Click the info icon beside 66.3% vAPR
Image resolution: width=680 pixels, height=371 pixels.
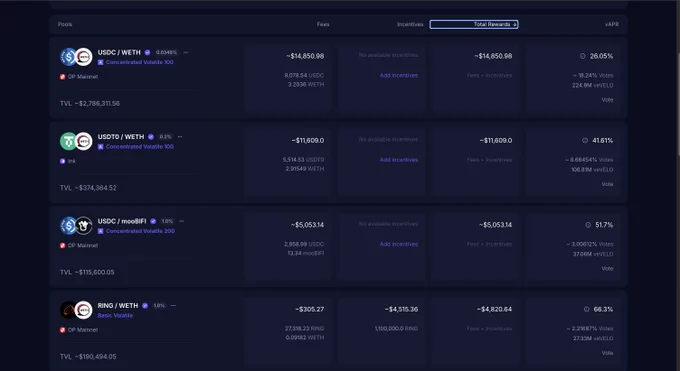pos(586,309)
